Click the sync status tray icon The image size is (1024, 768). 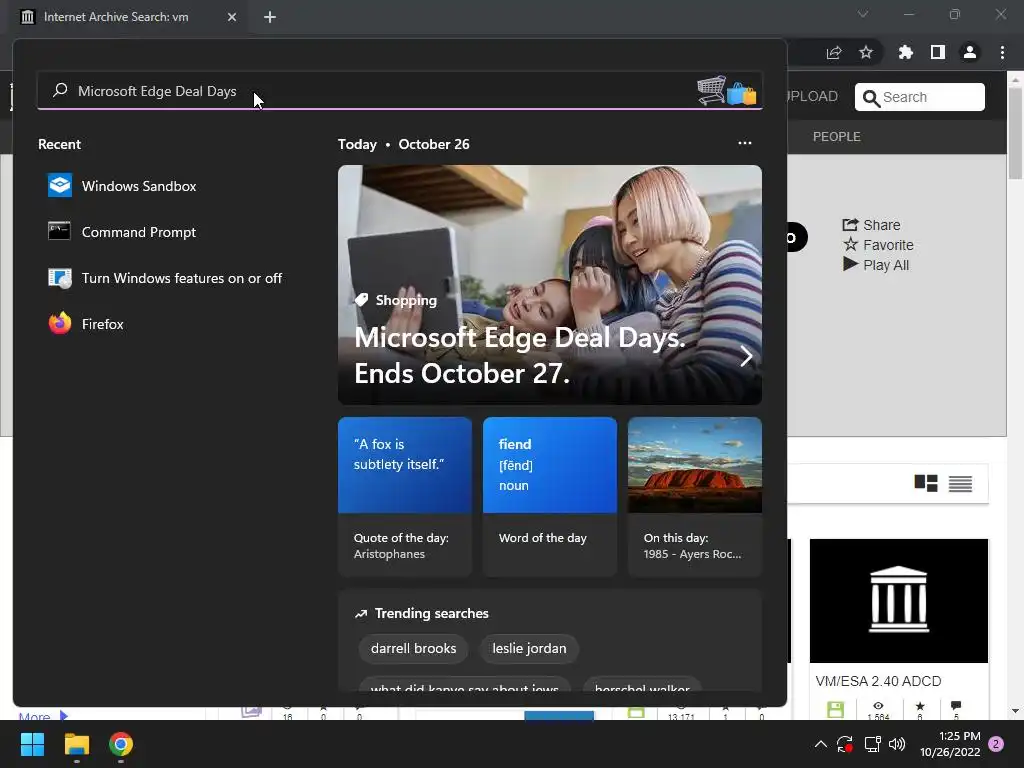coord(845,744)
